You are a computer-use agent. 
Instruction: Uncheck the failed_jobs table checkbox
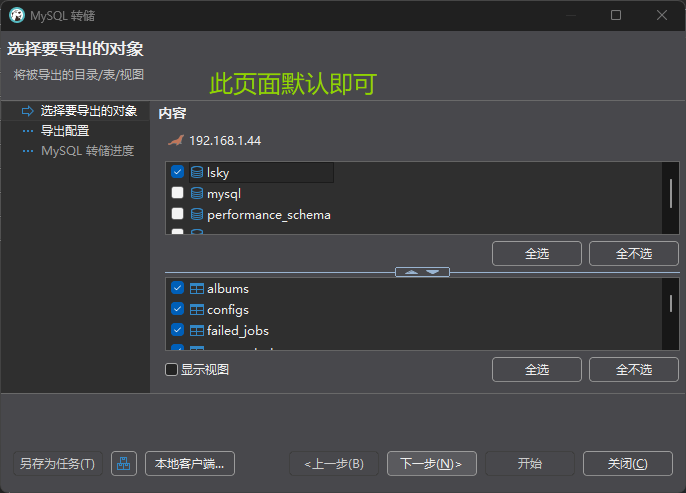click(177, 330)
